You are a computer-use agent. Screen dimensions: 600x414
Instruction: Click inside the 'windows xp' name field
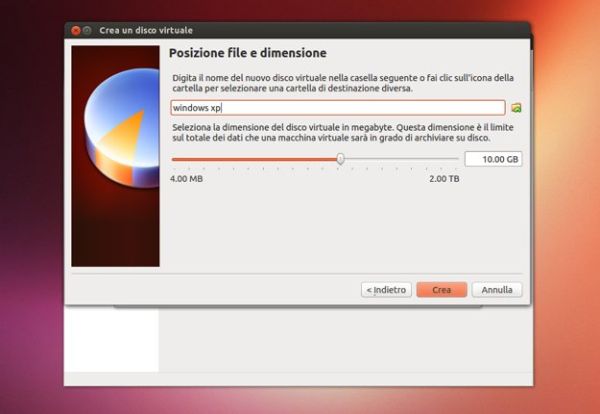337,107
